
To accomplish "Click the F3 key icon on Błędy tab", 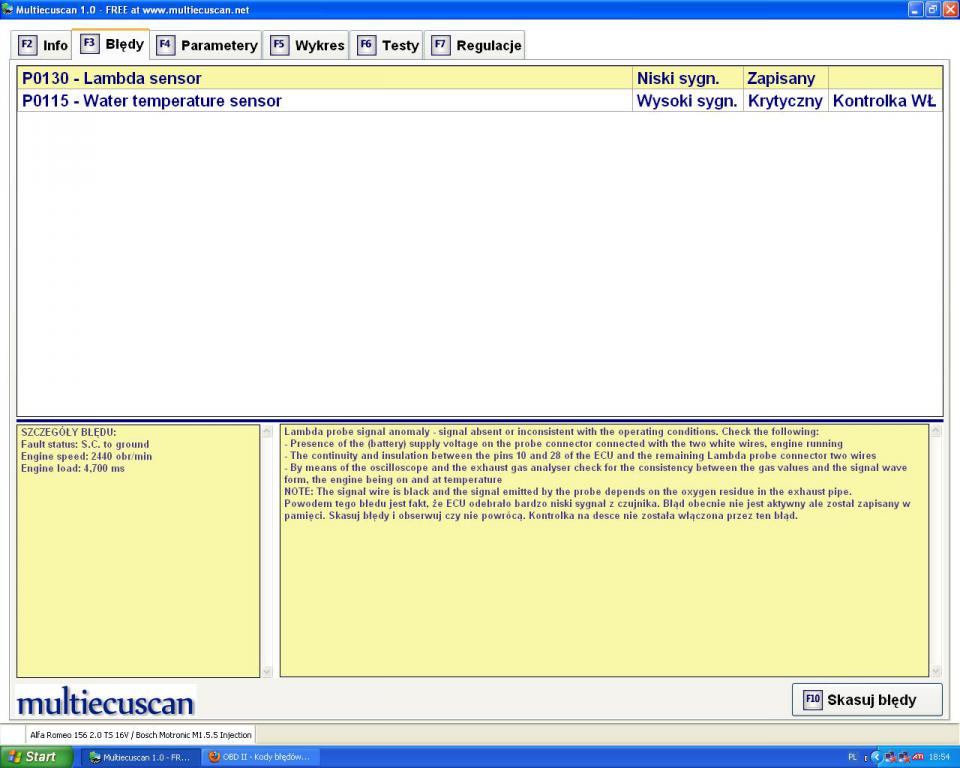I will coord(89,43).
